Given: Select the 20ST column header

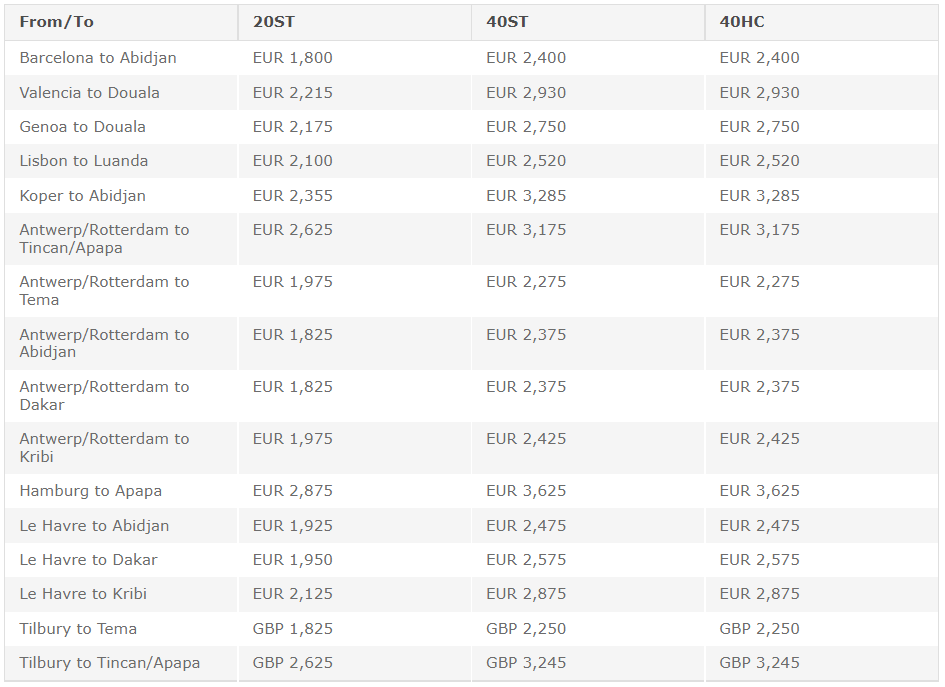Looking at the screenshot, I should (274, 22).
